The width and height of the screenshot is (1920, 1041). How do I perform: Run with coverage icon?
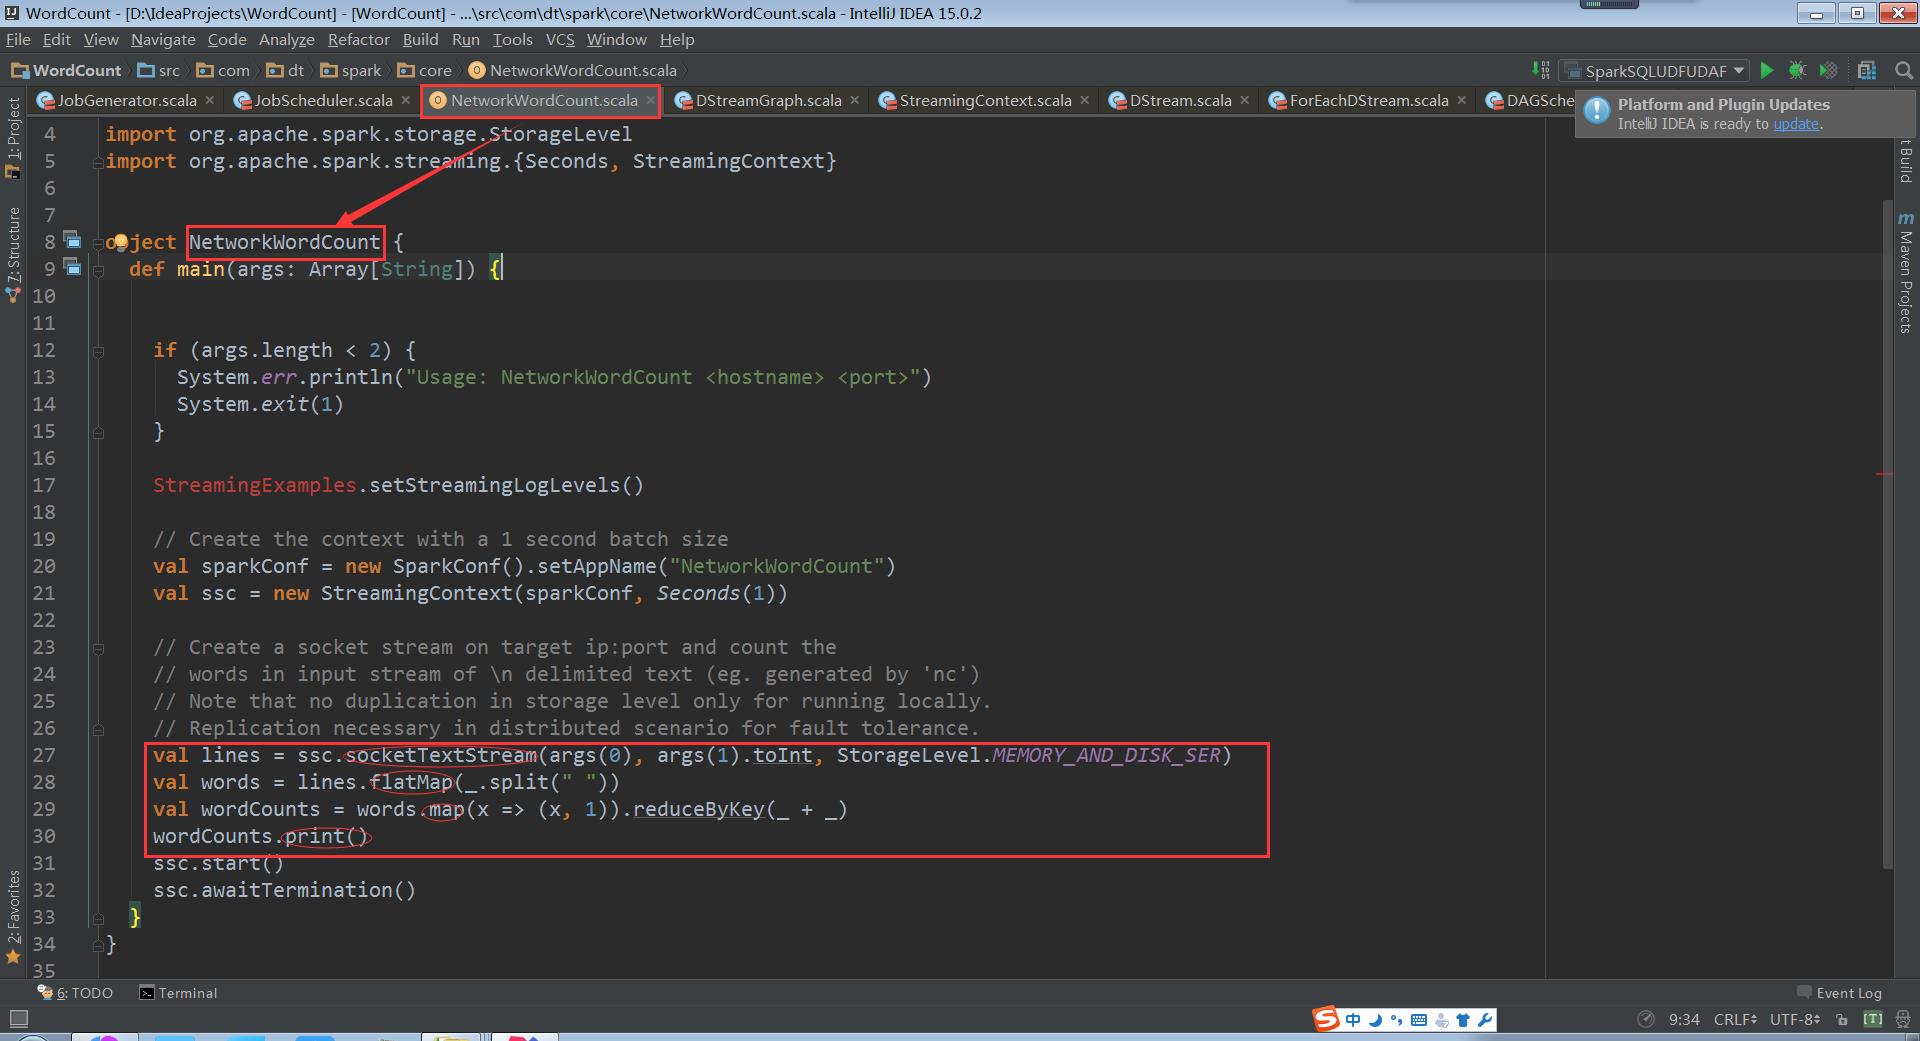tap(1828, 70)
